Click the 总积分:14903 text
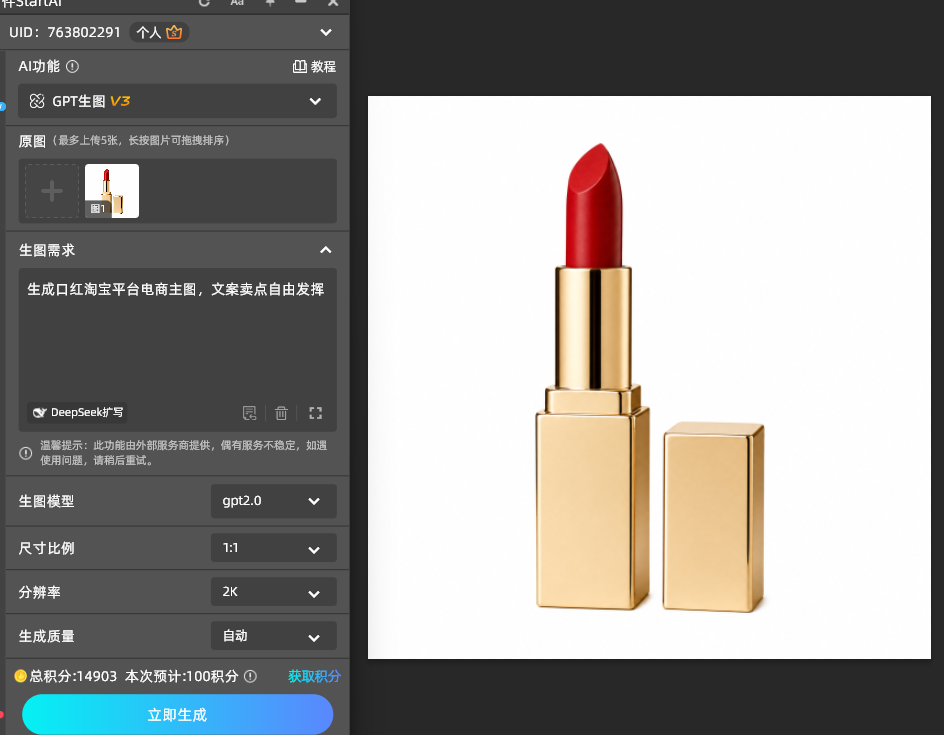 [73, 677]
